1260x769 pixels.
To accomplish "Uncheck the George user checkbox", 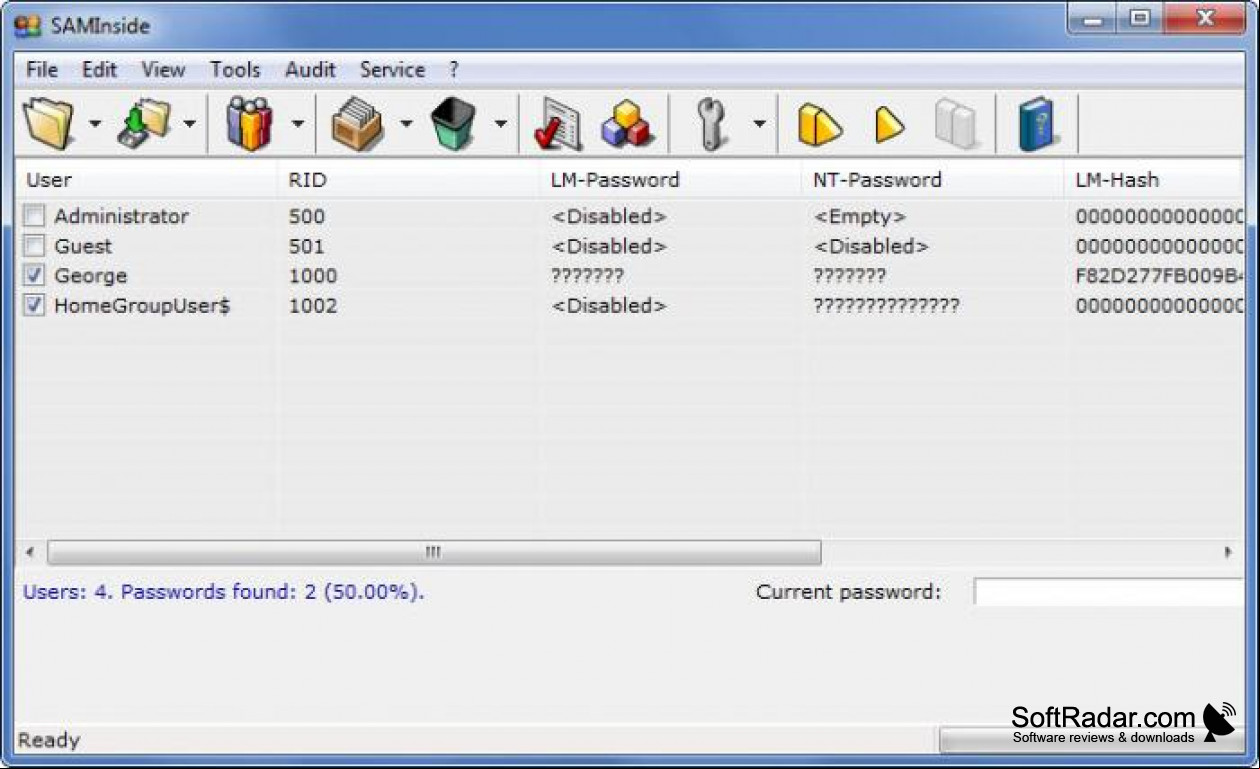I will coord(35,275).
